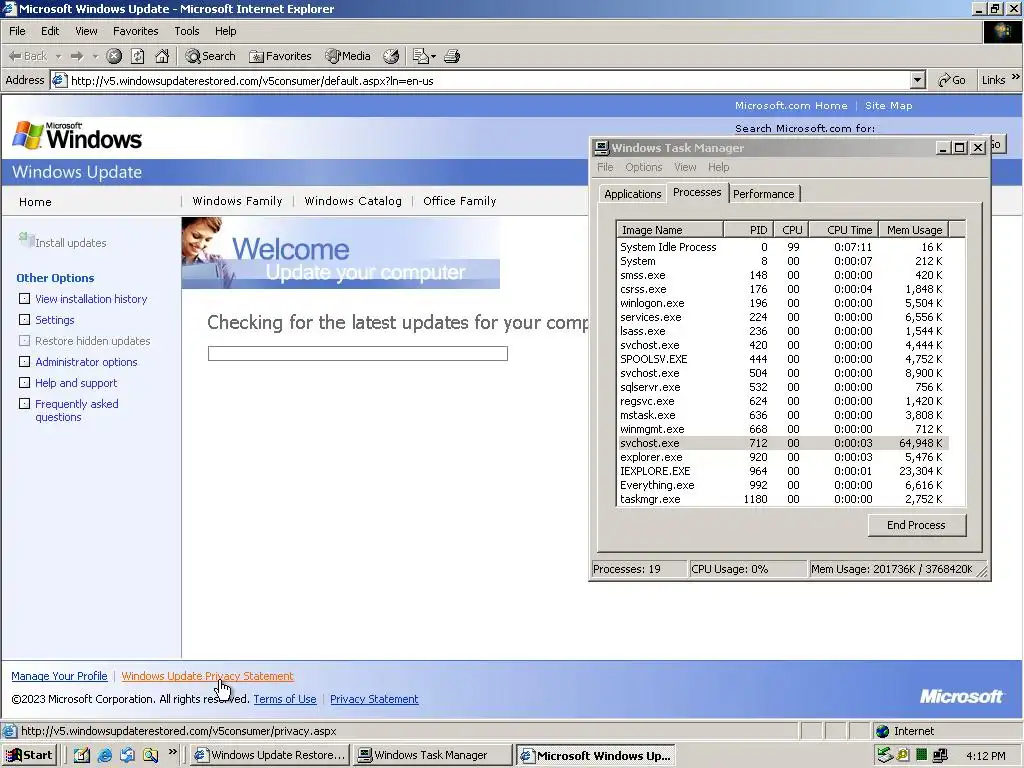The width and height of the screenshot is (1024, 768).
Task: Click the Windows flag logo on the page
Action: click(27, 135)
